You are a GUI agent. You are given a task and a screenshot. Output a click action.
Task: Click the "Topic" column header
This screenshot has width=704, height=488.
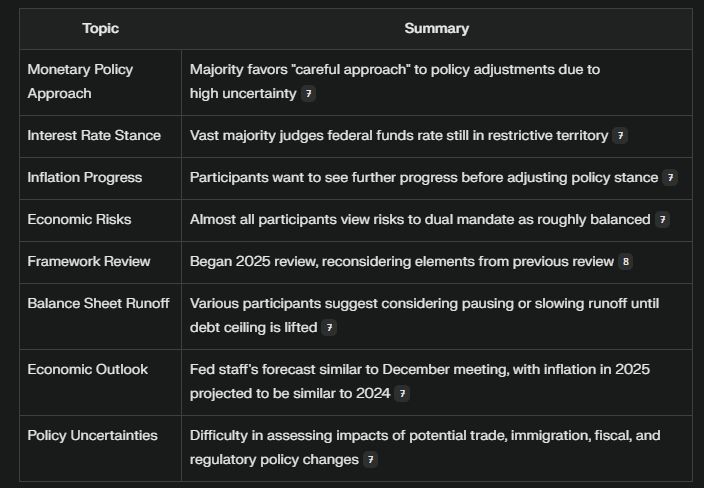100,29
